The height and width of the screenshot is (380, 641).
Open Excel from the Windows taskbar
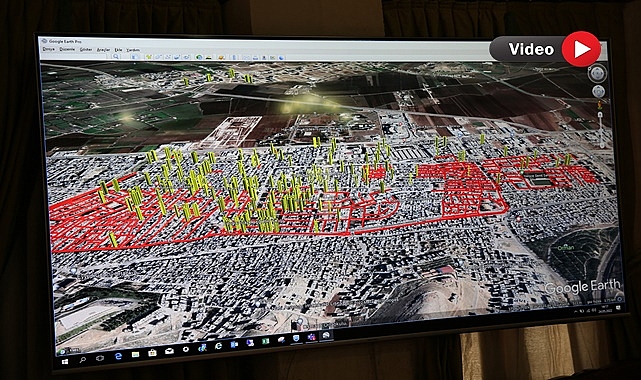point(265,341)
